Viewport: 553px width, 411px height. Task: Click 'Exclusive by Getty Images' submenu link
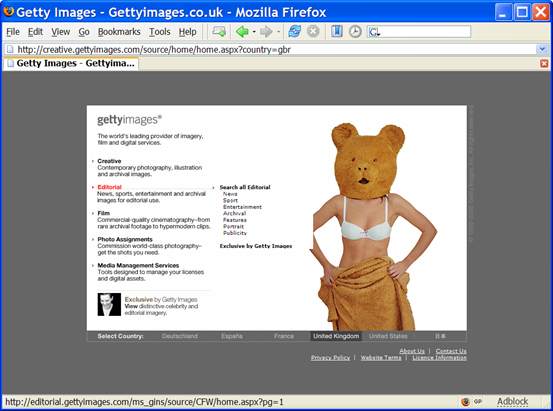pyautogui.click(x=256, y=246)
